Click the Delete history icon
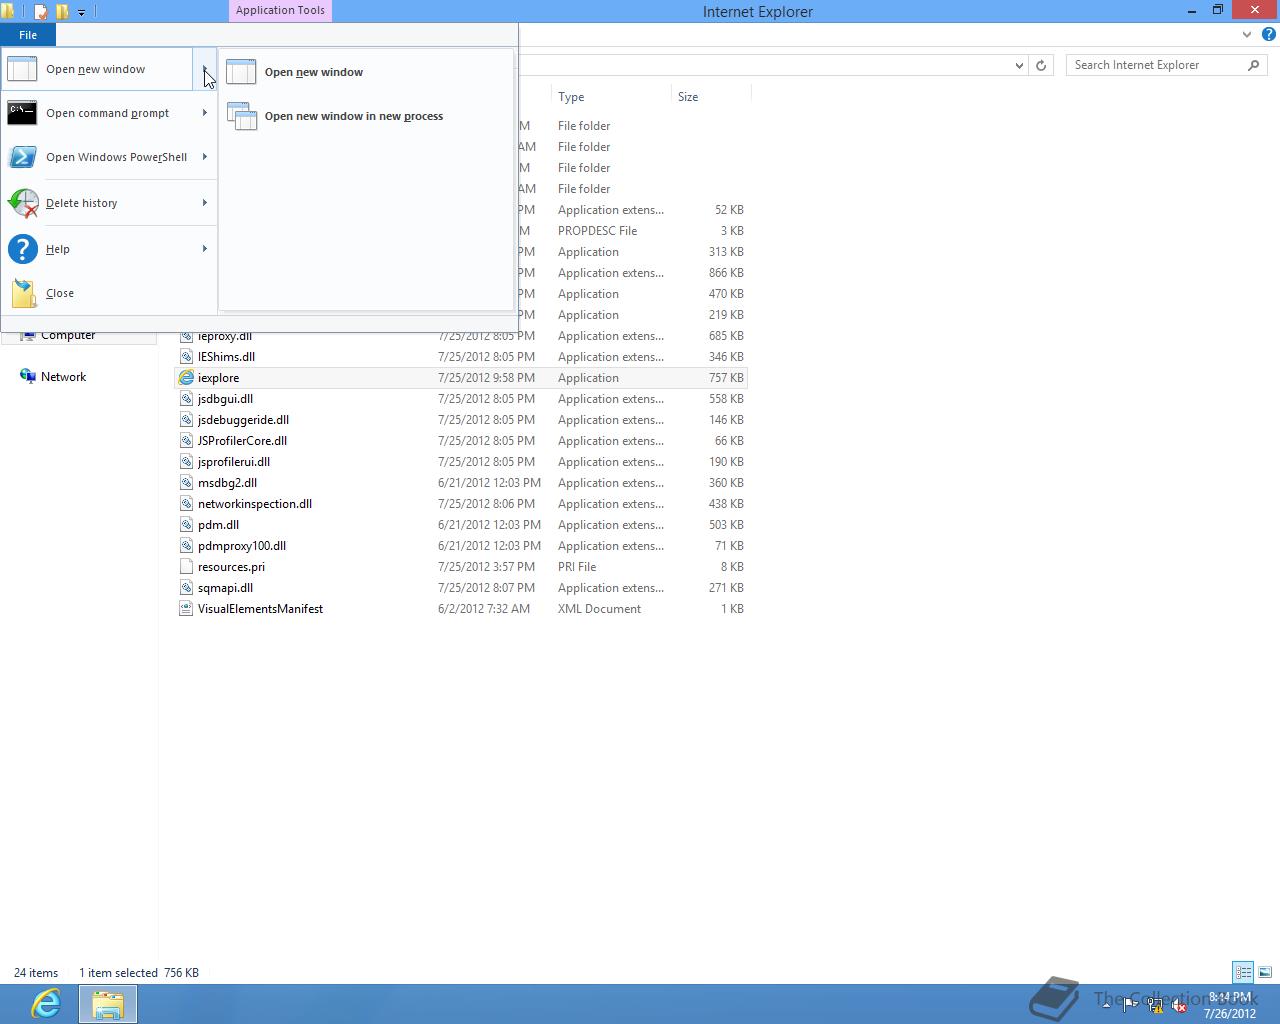The image size is (1280, 1024). click(x=22, y=203)
